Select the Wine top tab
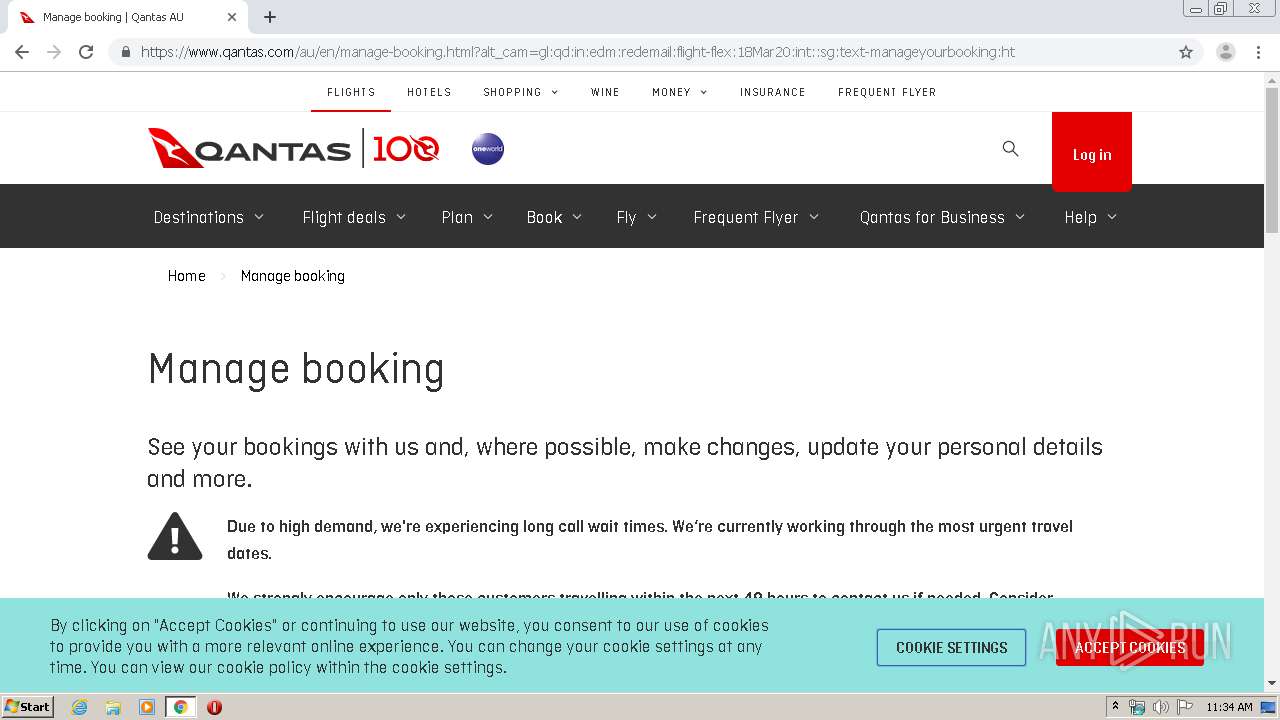This screenshot has width=1280, height=720. 605,92
